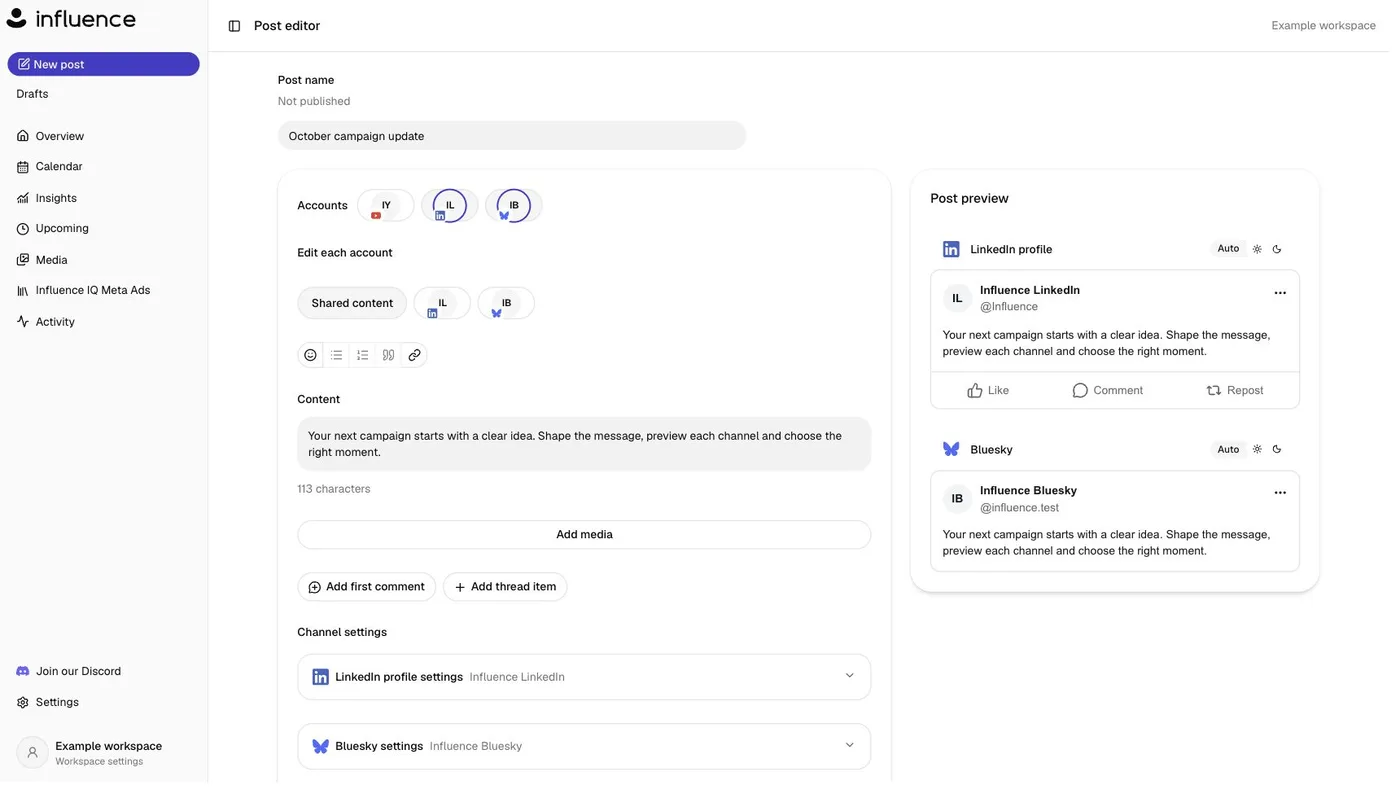Insert a block quote

click(x=391, y=358)
